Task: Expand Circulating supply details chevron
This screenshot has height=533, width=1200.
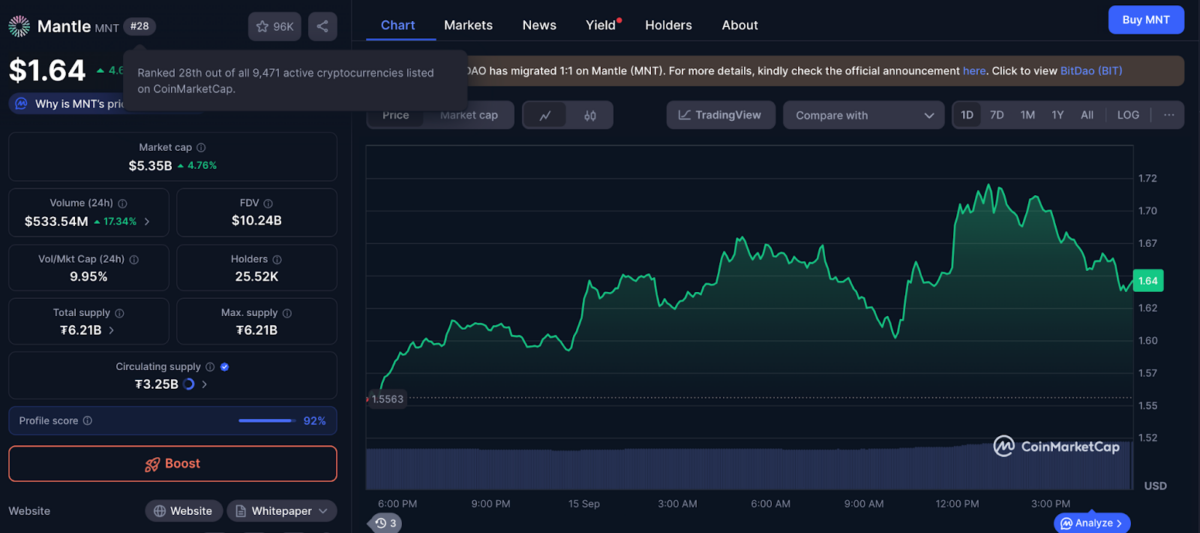Action: click(205, 384)
